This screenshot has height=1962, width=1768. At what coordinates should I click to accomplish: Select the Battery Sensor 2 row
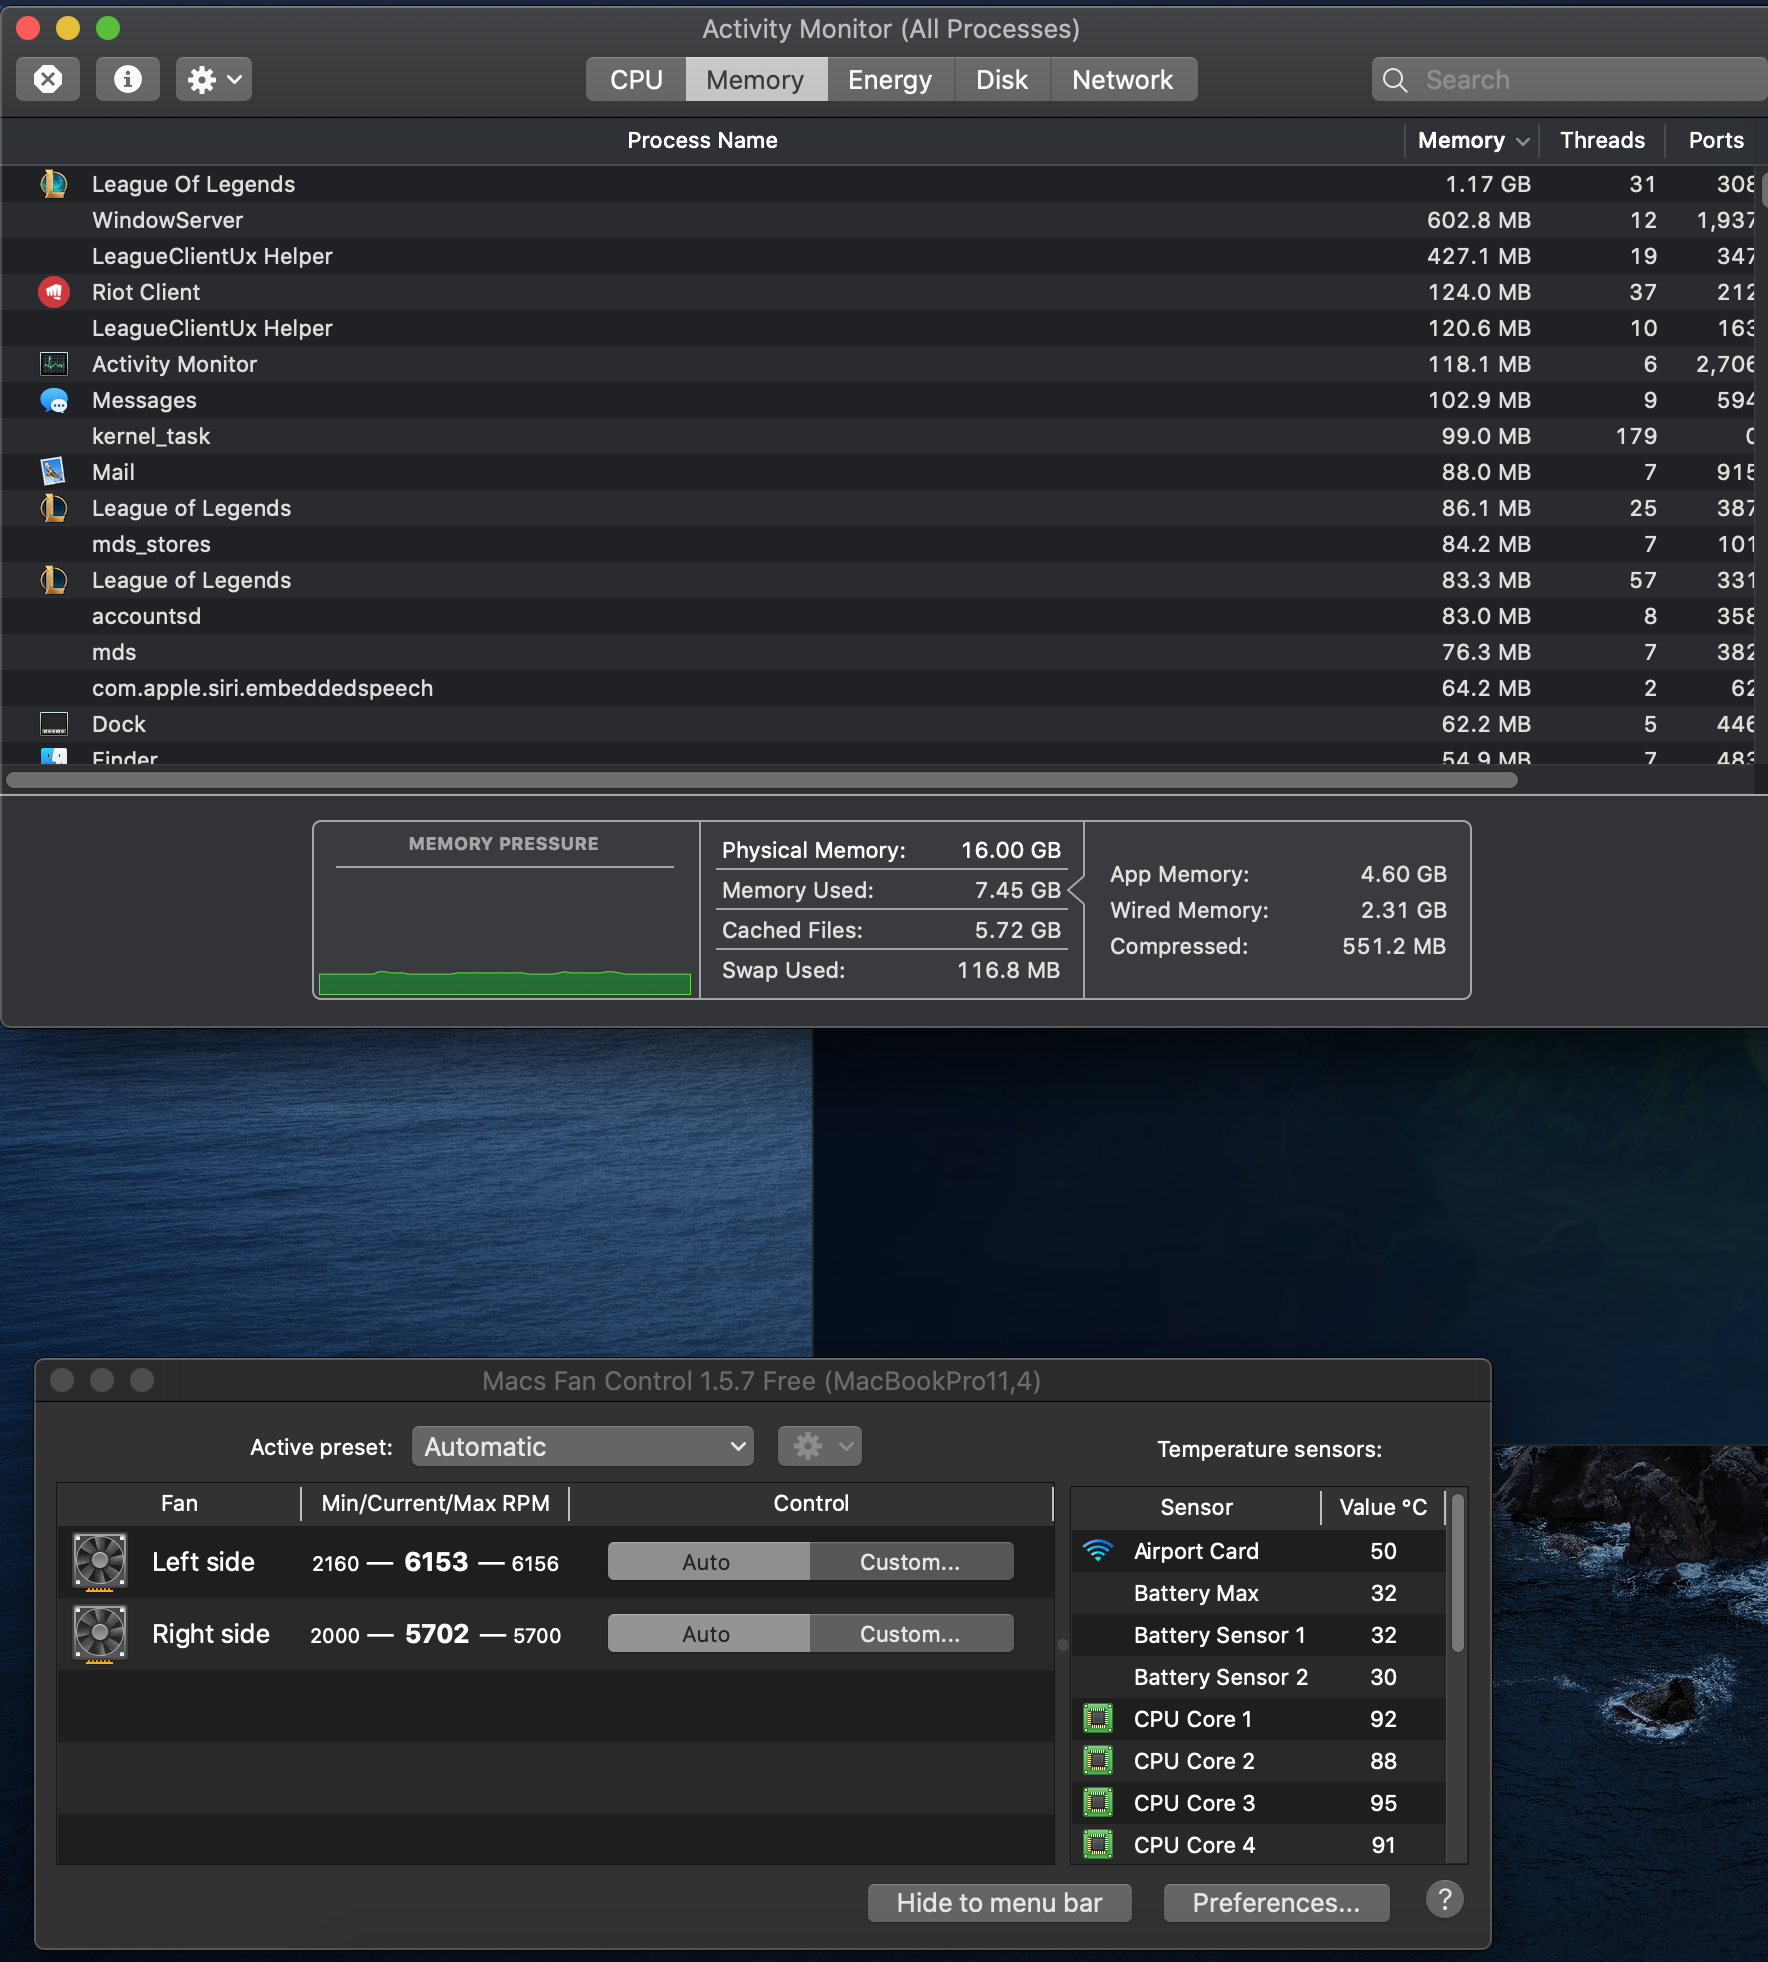click(1258, 1677)
